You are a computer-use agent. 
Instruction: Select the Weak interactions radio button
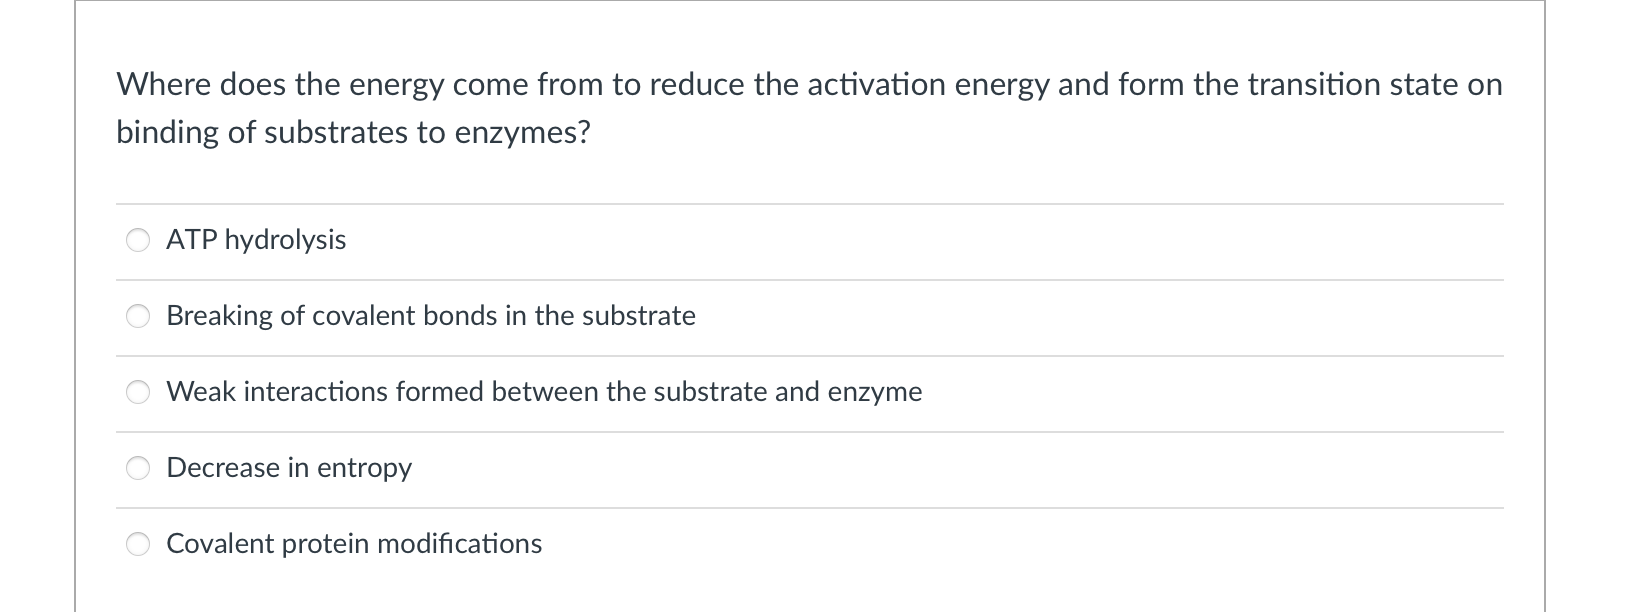click(x=138, y=392)
